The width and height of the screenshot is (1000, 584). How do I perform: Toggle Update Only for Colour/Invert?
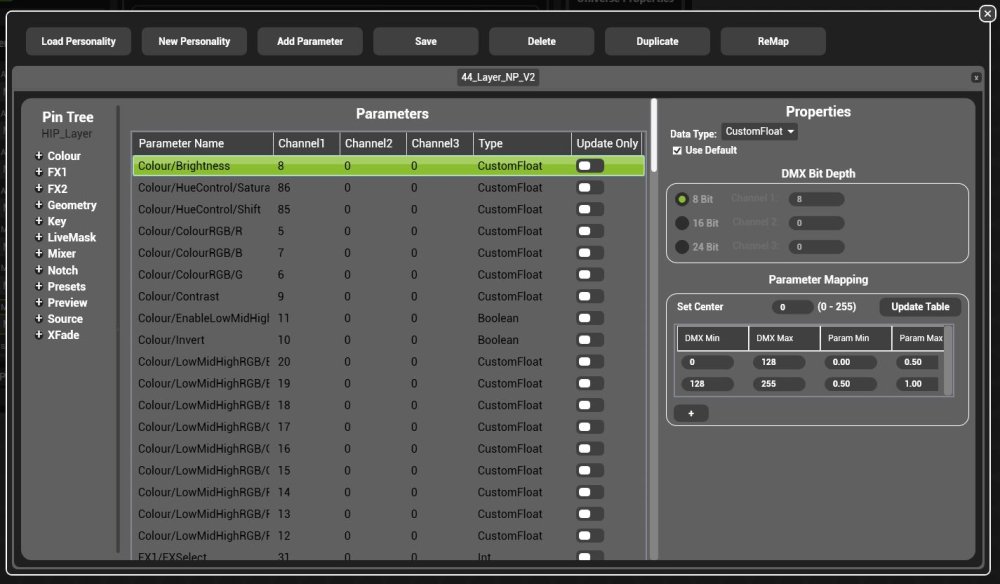[590, 340]
